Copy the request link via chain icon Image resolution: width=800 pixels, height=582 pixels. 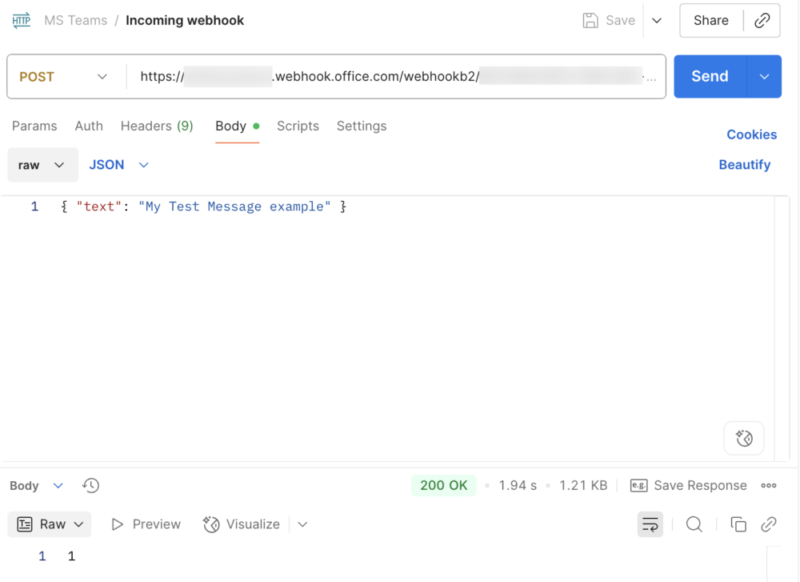pyautogui.click(x=762, y=20)
